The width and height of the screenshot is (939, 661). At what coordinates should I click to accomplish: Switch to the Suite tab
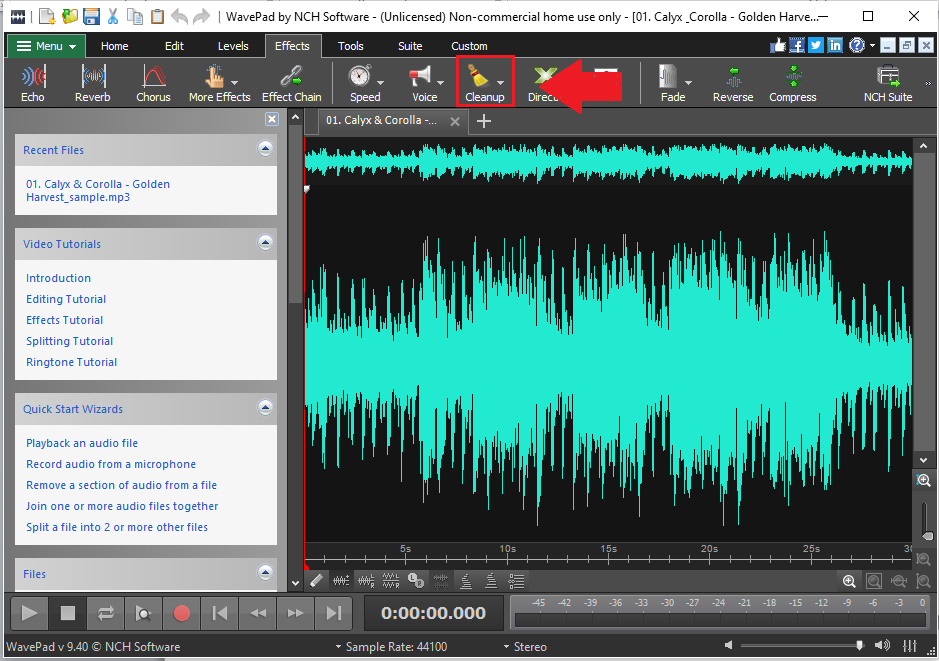pos(410,46)
